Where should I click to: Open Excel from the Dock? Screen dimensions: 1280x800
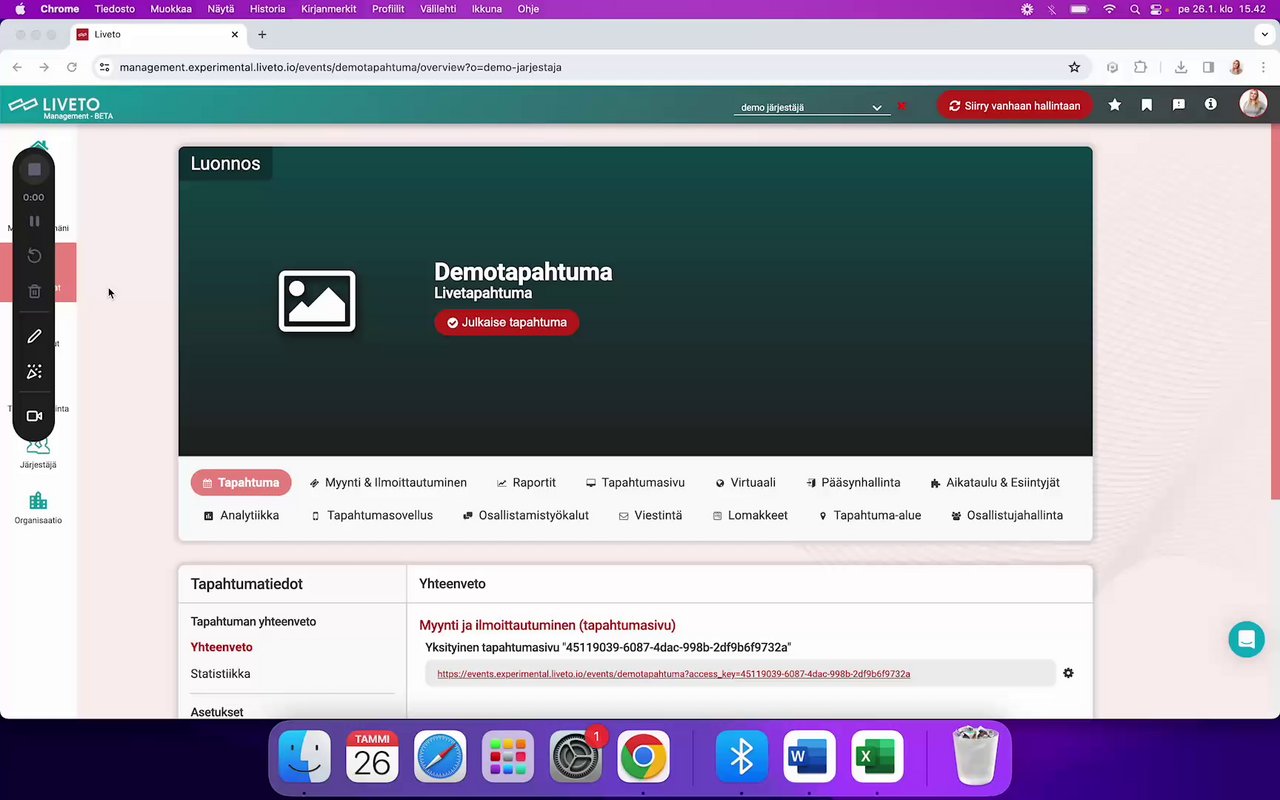point(877,756)
